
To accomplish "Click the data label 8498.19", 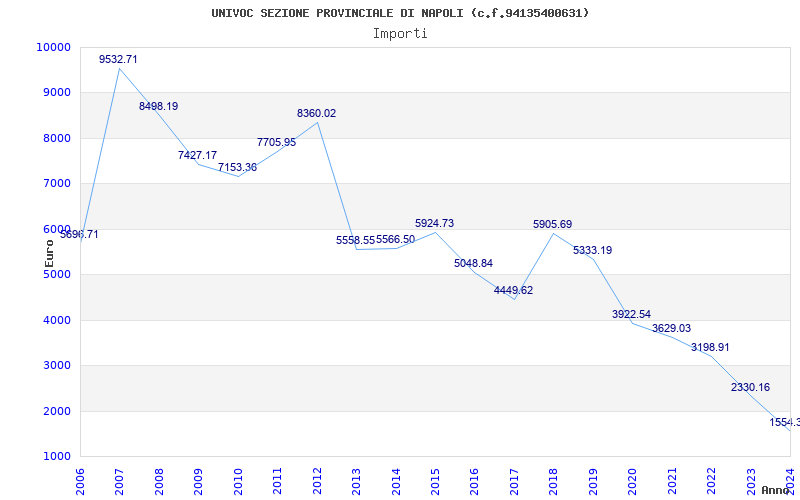I will (159, 106).
